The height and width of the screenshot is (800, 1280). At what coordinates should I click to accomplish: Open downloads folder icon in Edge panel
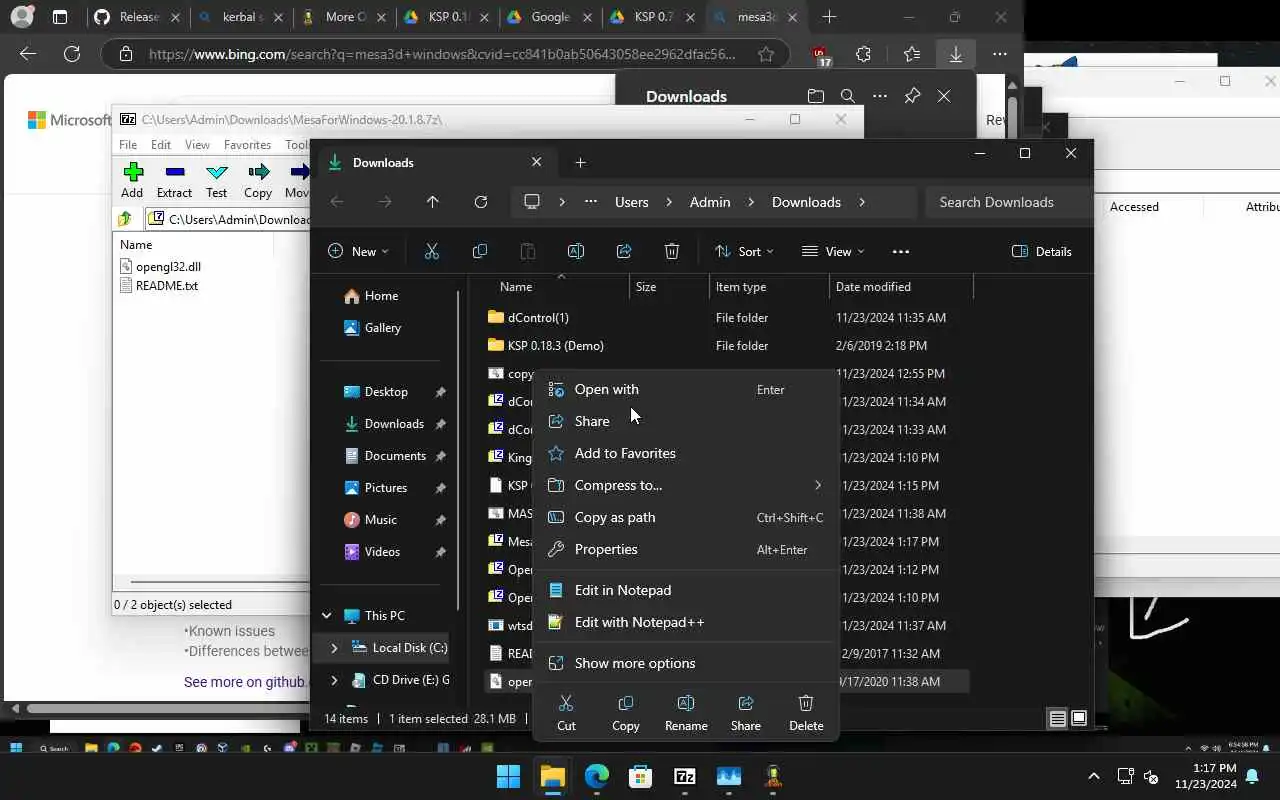click(x=816, y=96)
